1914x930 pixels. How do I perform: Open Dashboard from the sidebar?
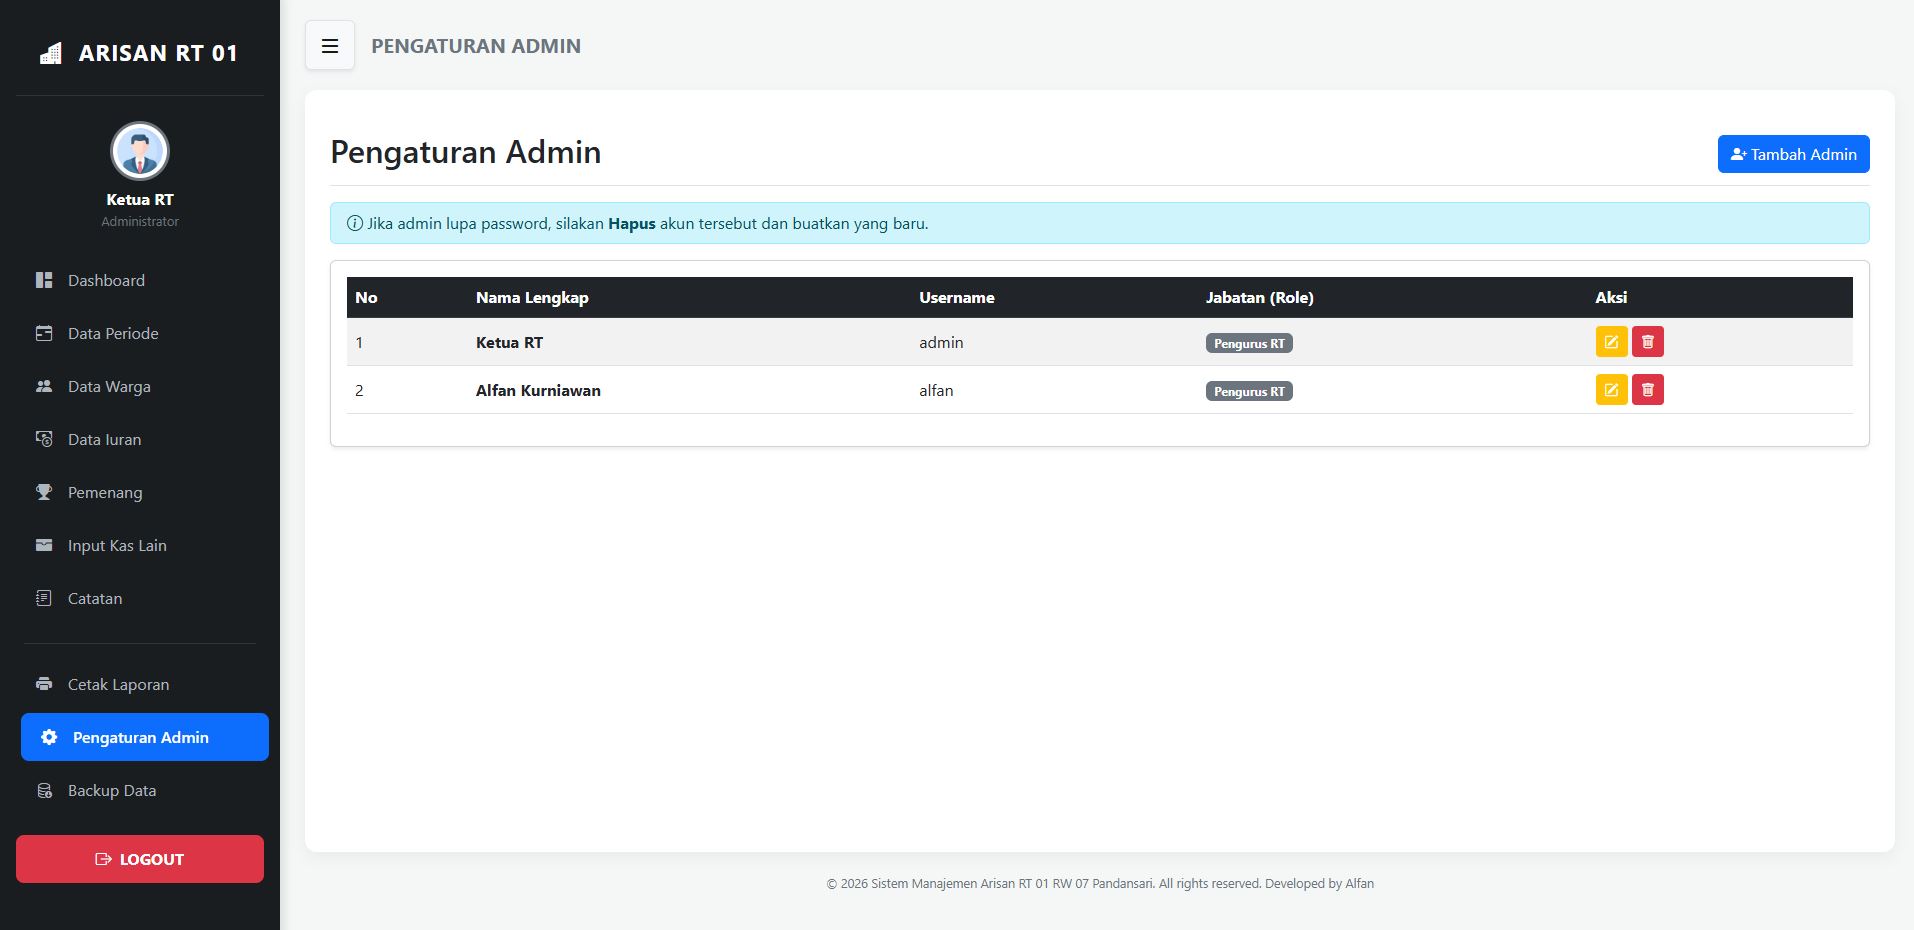coord(106,281)
